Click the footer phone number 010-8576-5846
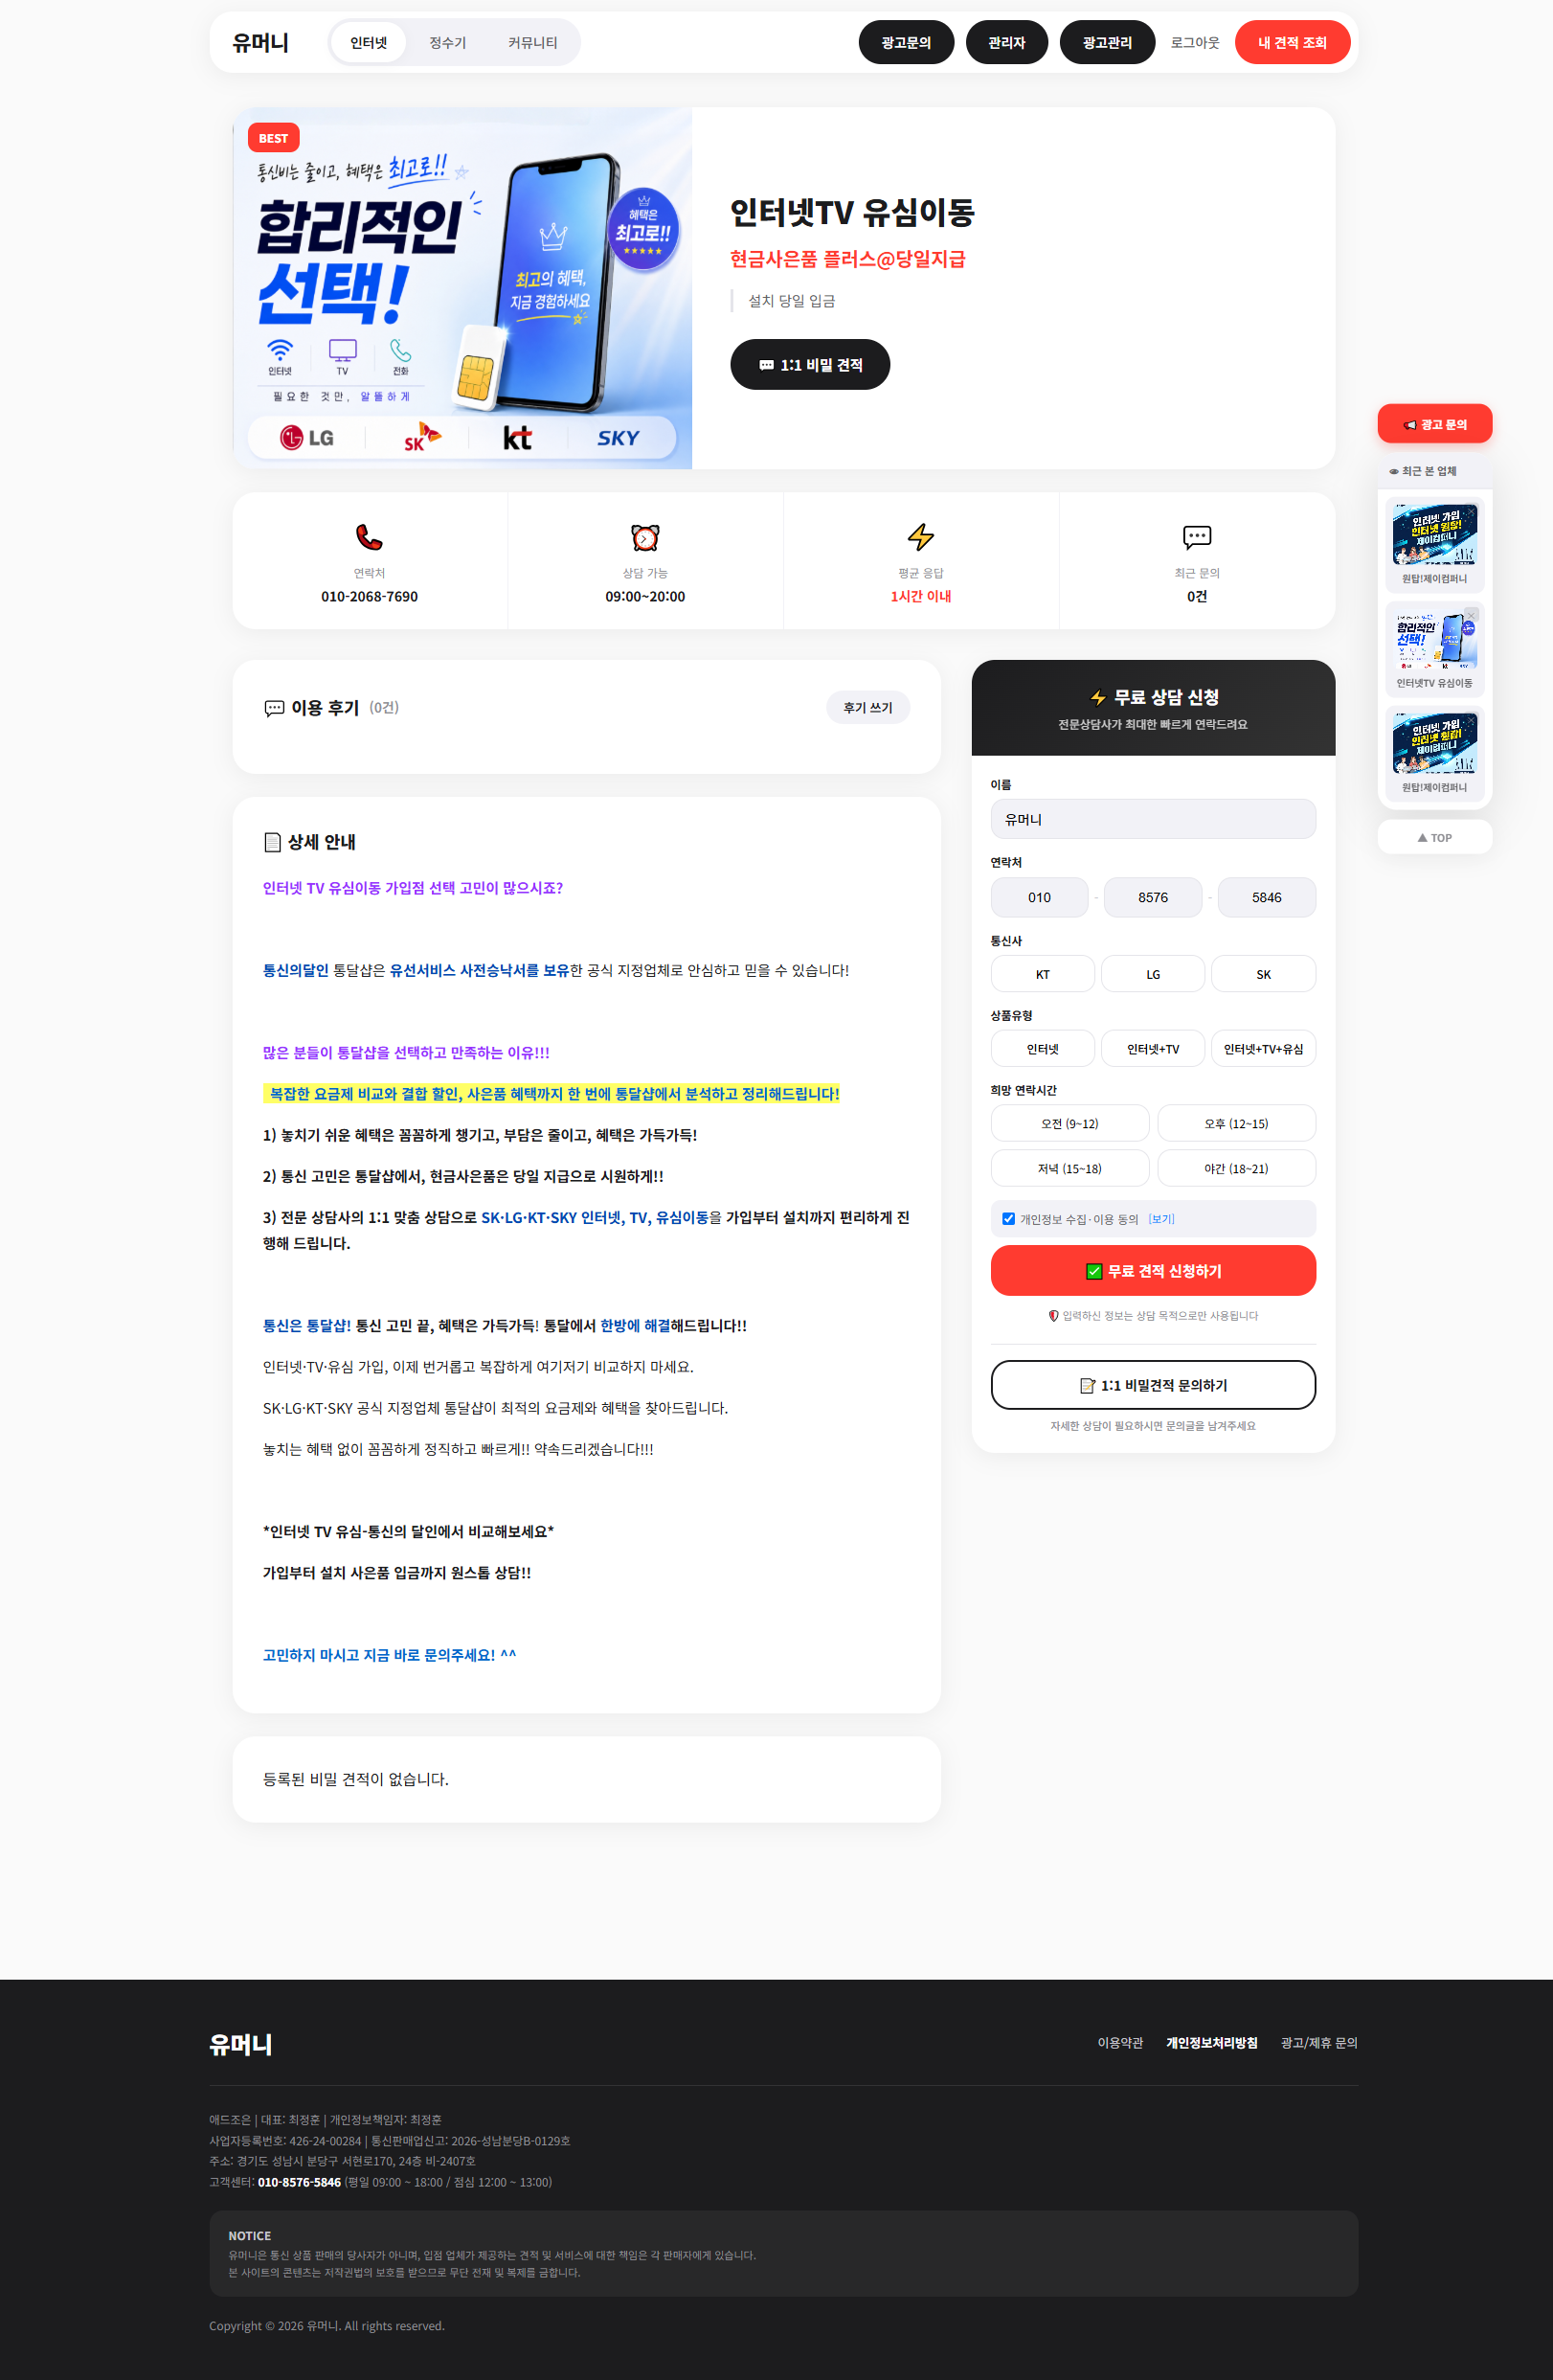The width and height of the screenshot is (1553, 2380). click(299, 2182)
